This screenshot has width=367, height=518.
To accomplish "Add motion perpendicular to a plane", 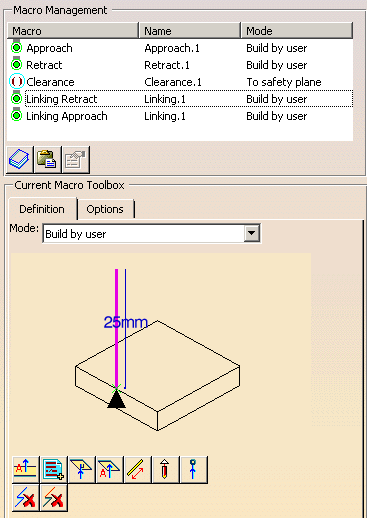I will click(x=81, y=470).
